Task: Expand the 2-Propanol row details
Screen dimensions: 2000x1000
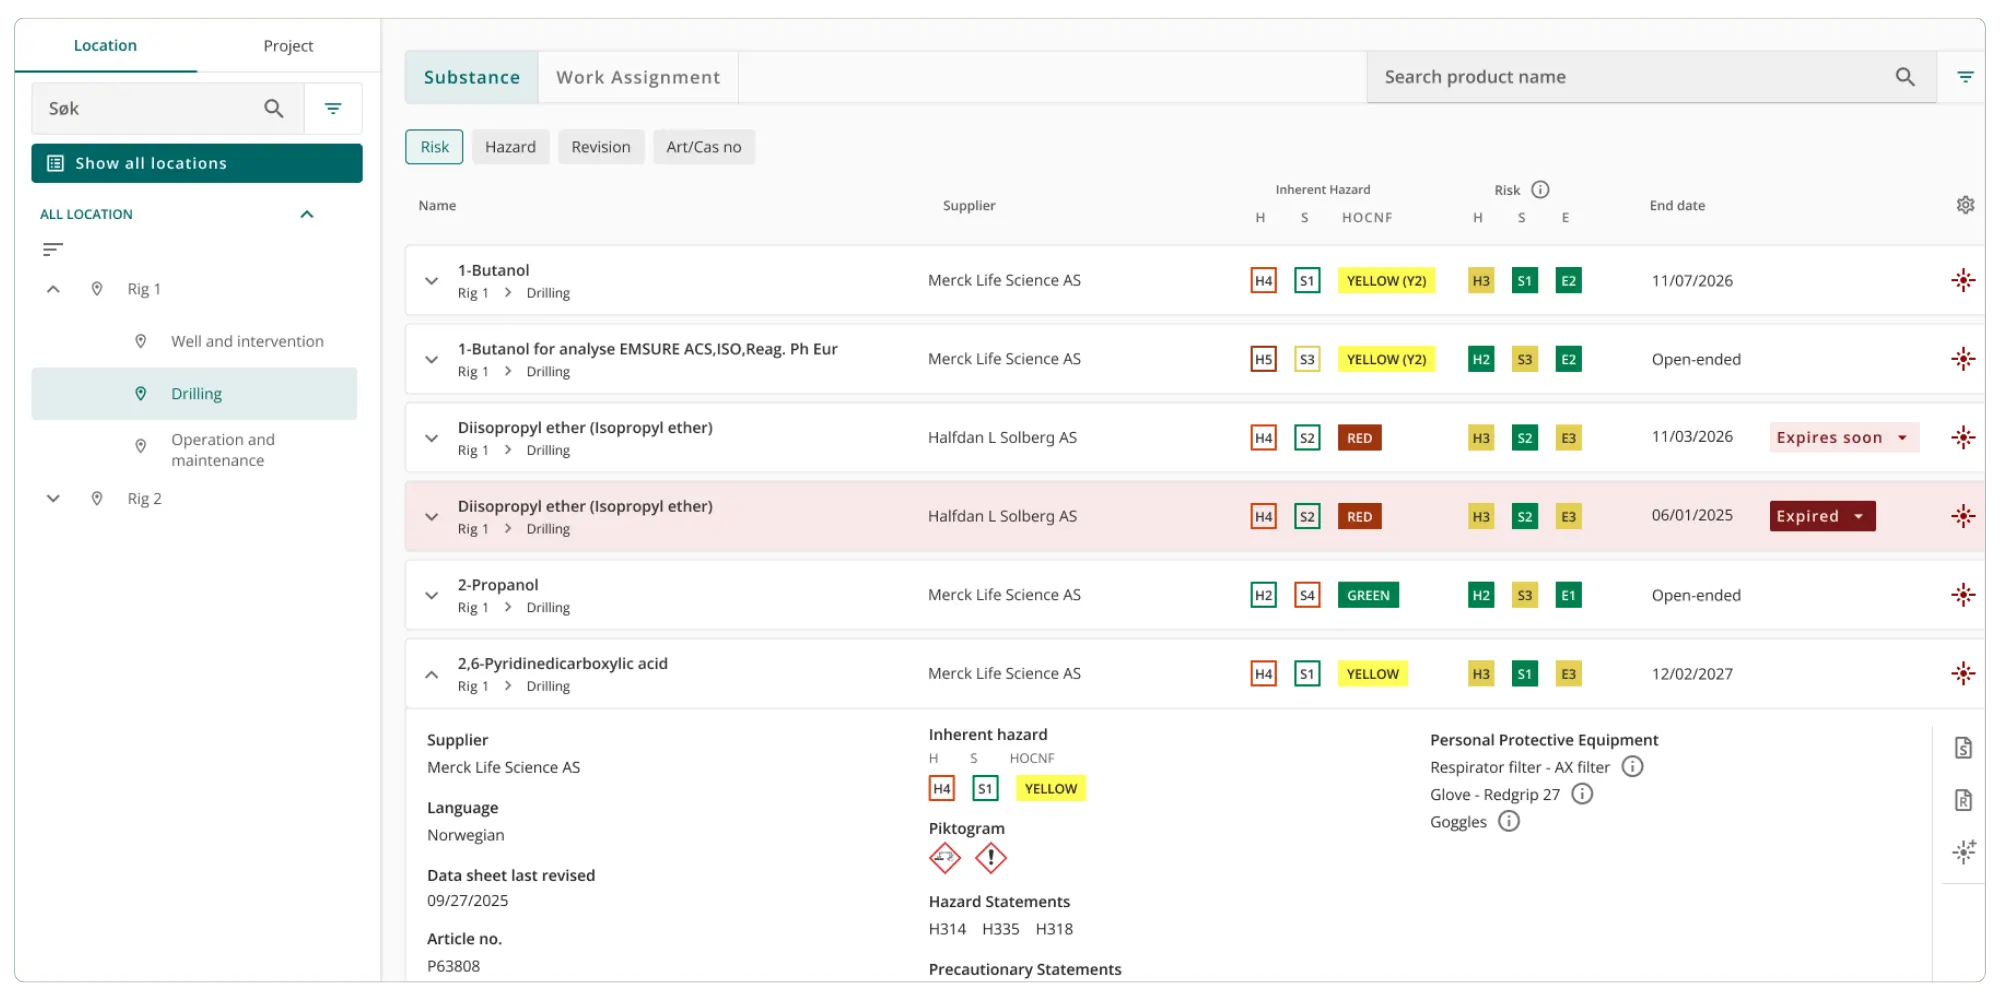Action: click(x=431, y=595)
